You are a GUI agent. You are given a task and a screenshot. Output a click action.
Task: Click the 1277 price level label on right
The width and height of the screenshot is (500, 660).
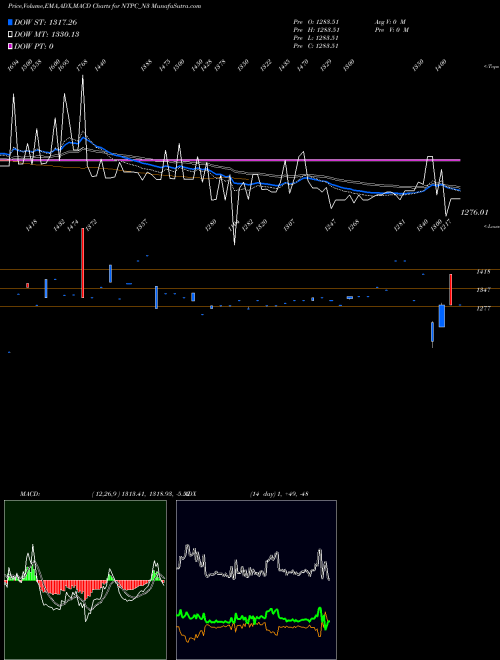click(x=483, y=309)
